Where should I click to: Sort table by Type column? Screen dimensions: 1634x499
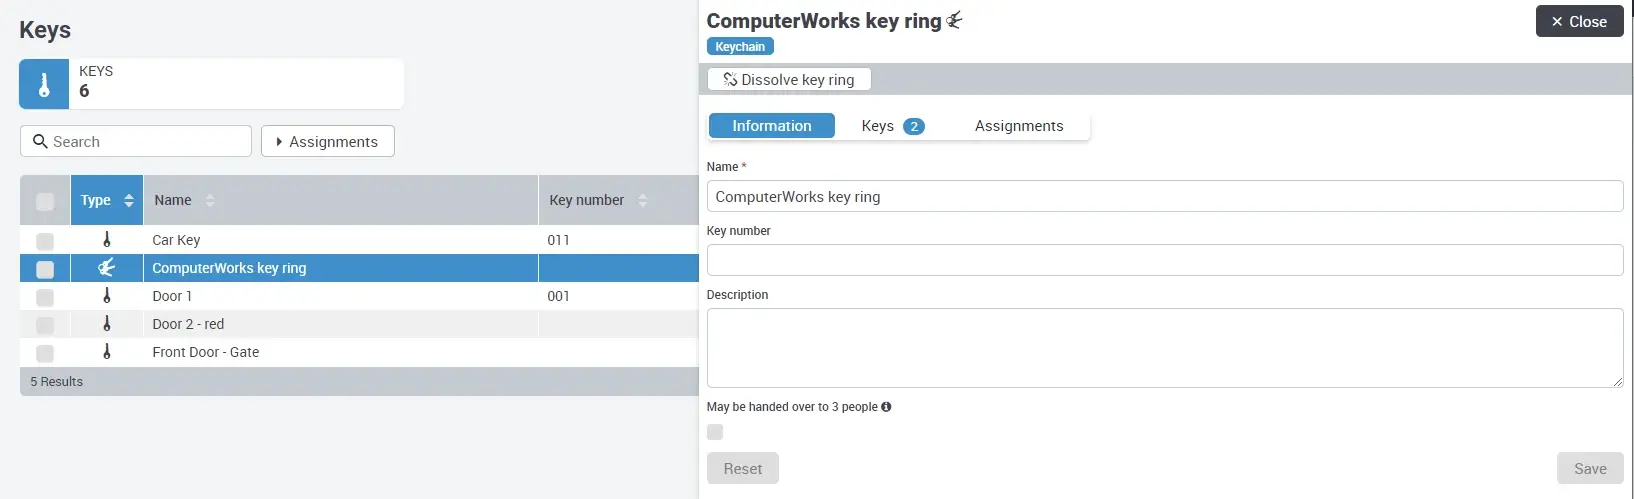pos(107,200)
